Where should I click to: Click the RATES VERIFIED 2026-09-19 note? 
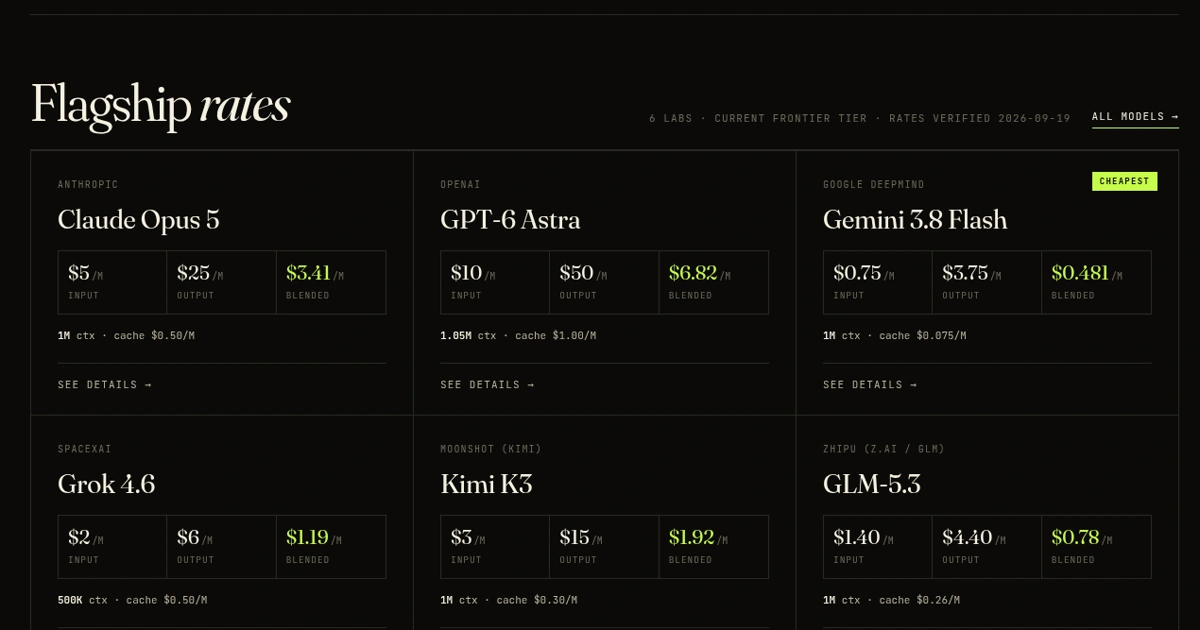coord(978,118)
